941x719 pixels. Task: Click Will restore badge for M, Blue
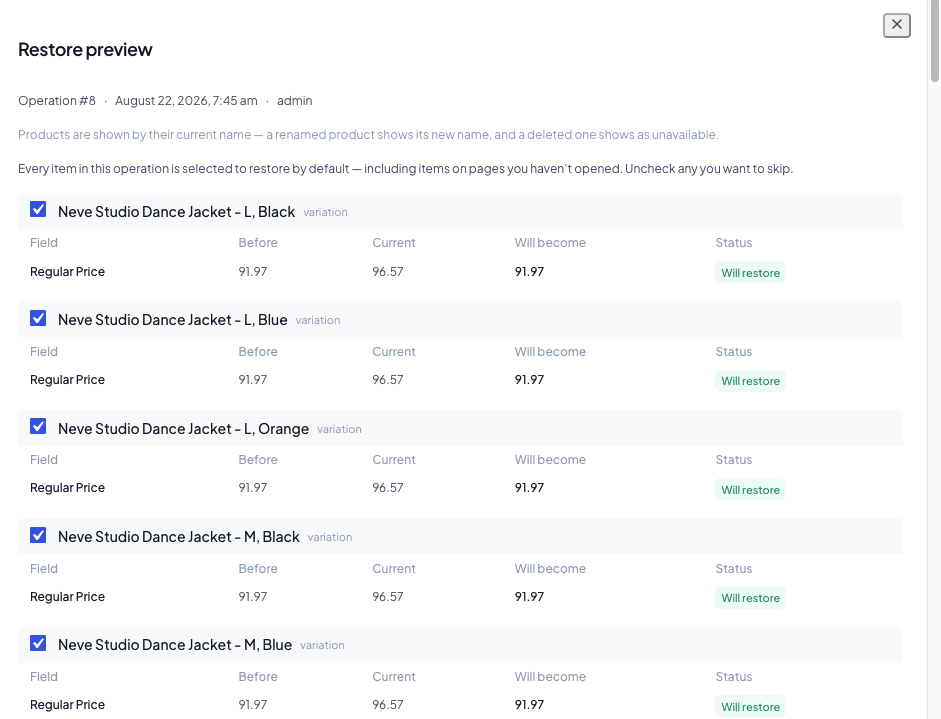tap(750, 706)
